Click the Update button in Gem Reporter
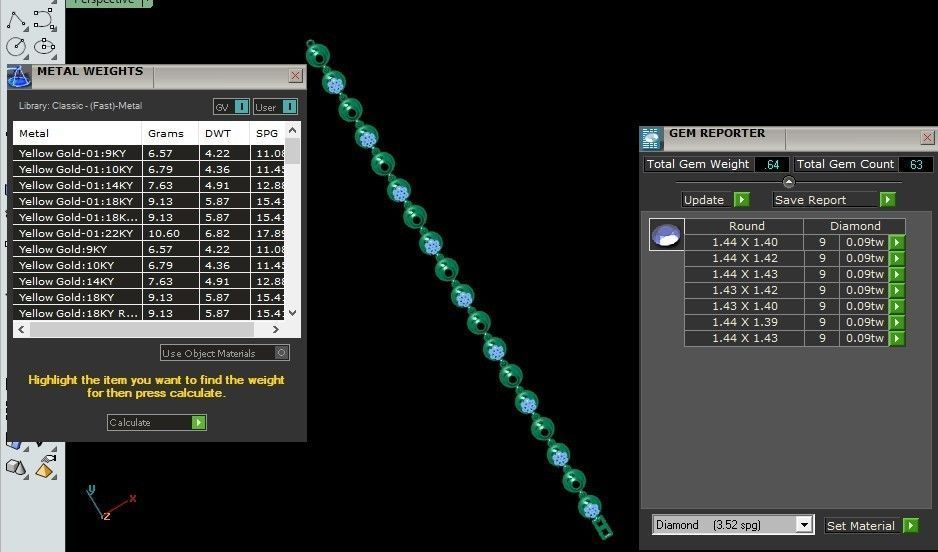The height and width of the screenshot is (552, 938). click(715, 200)
